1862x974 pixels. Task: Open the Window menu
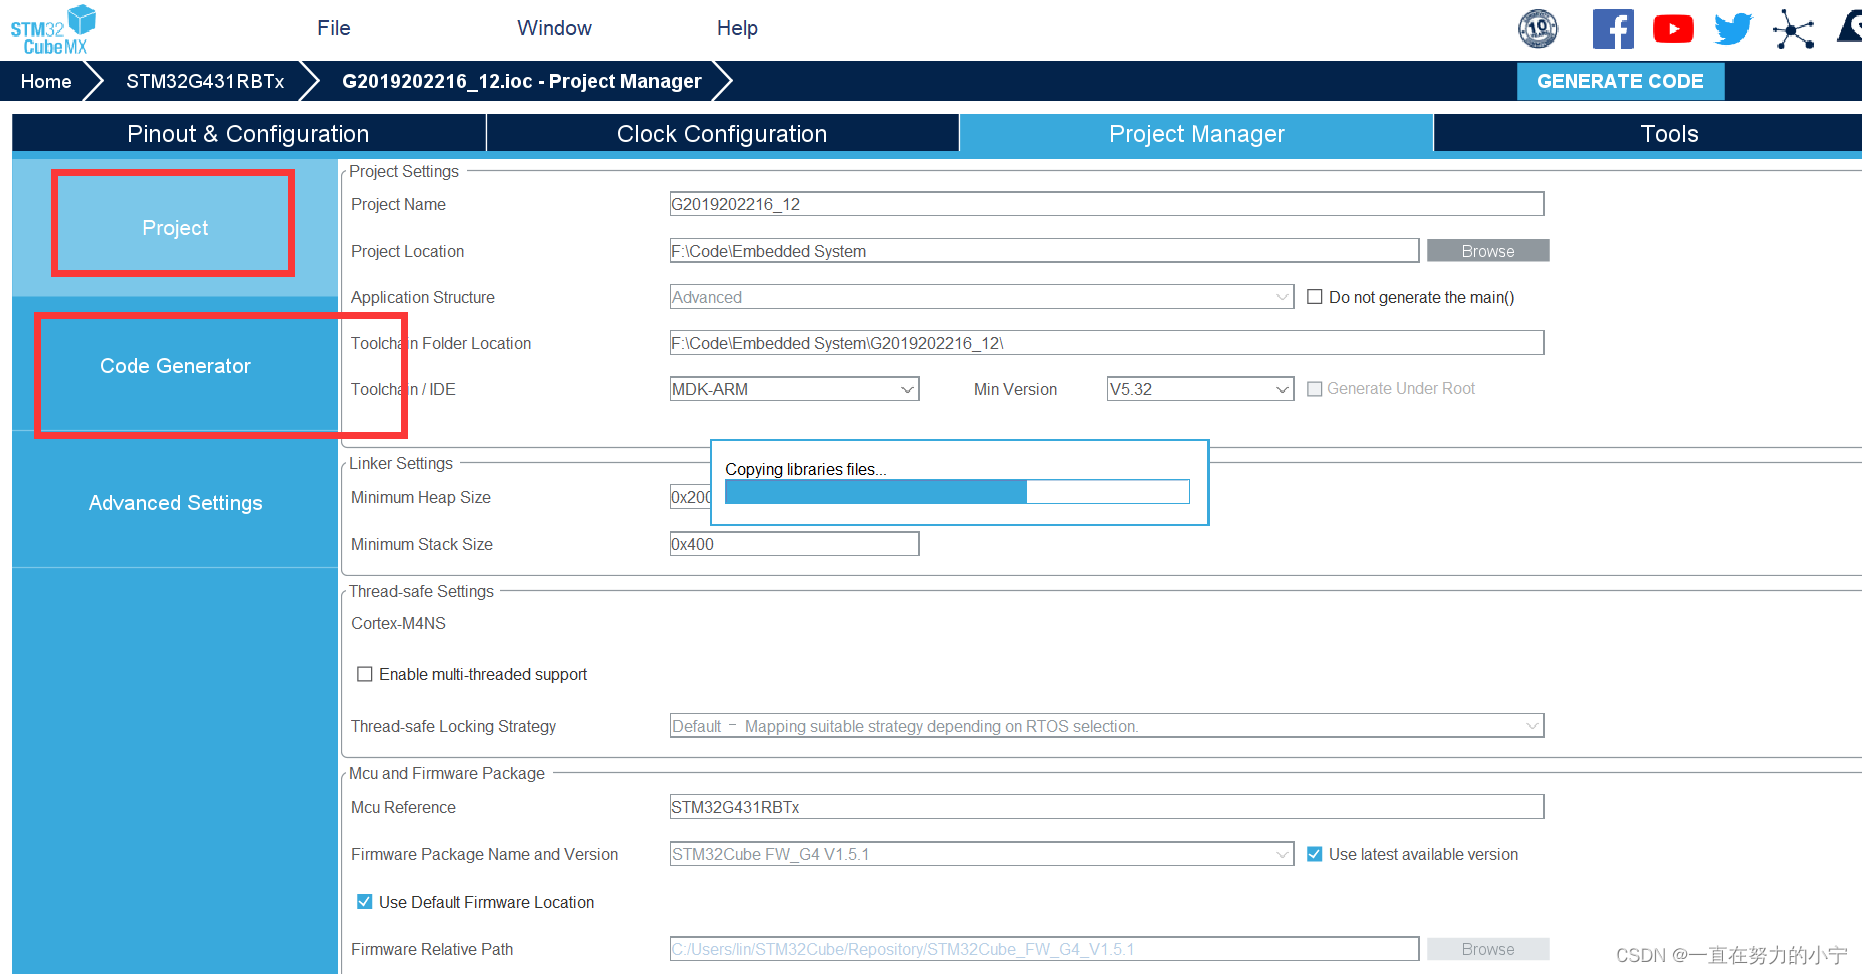point(554,28)
